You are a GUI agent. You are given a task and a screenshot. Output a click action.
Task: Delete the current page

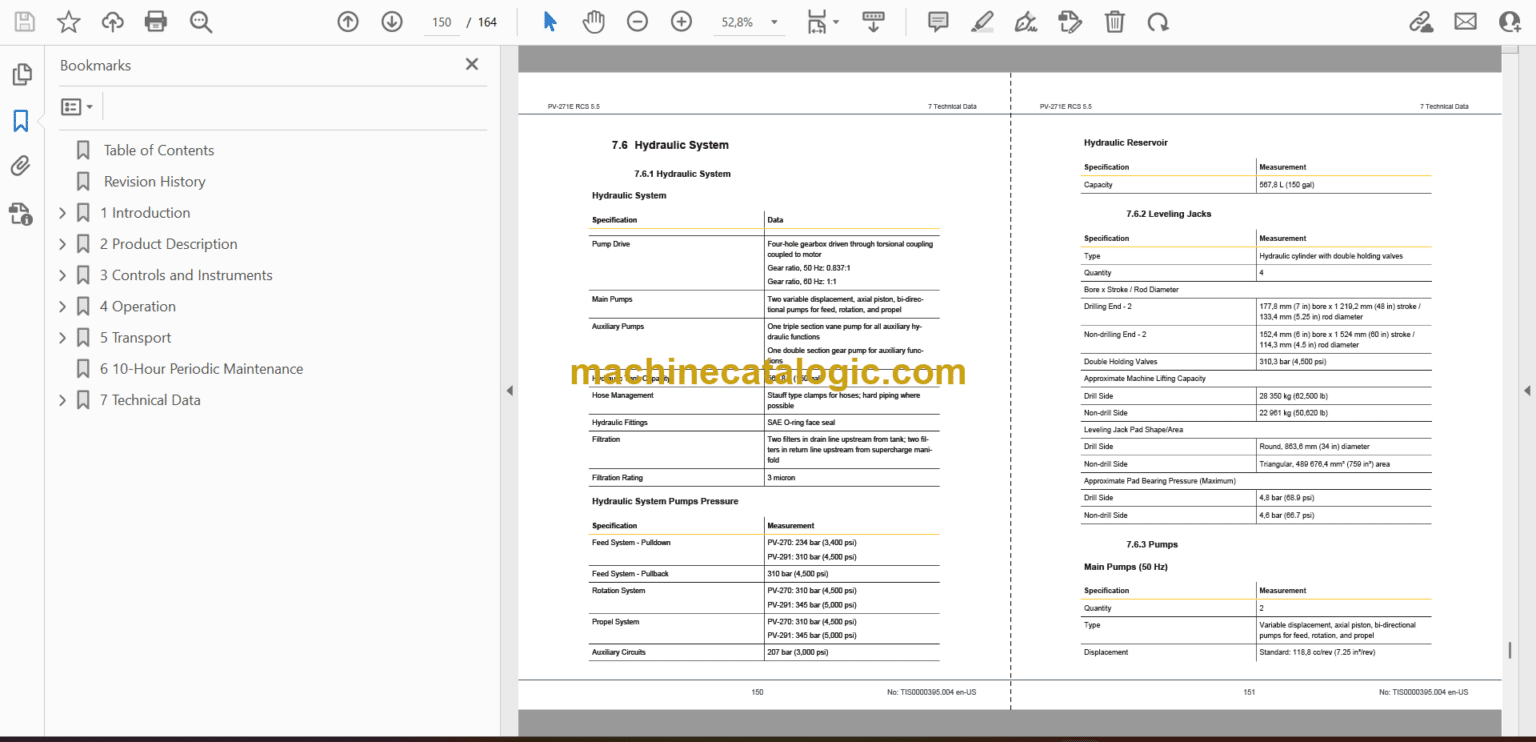pyautogui.click(x=1114, y=21)
